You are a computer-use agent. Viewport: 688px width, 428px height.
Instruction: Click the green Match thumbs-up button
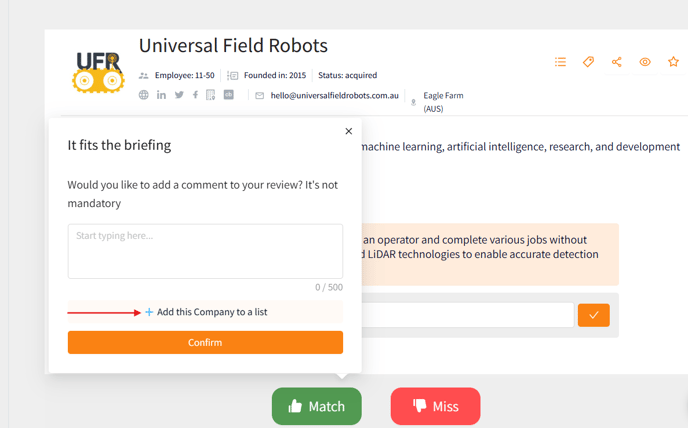(x=317, y=406)
